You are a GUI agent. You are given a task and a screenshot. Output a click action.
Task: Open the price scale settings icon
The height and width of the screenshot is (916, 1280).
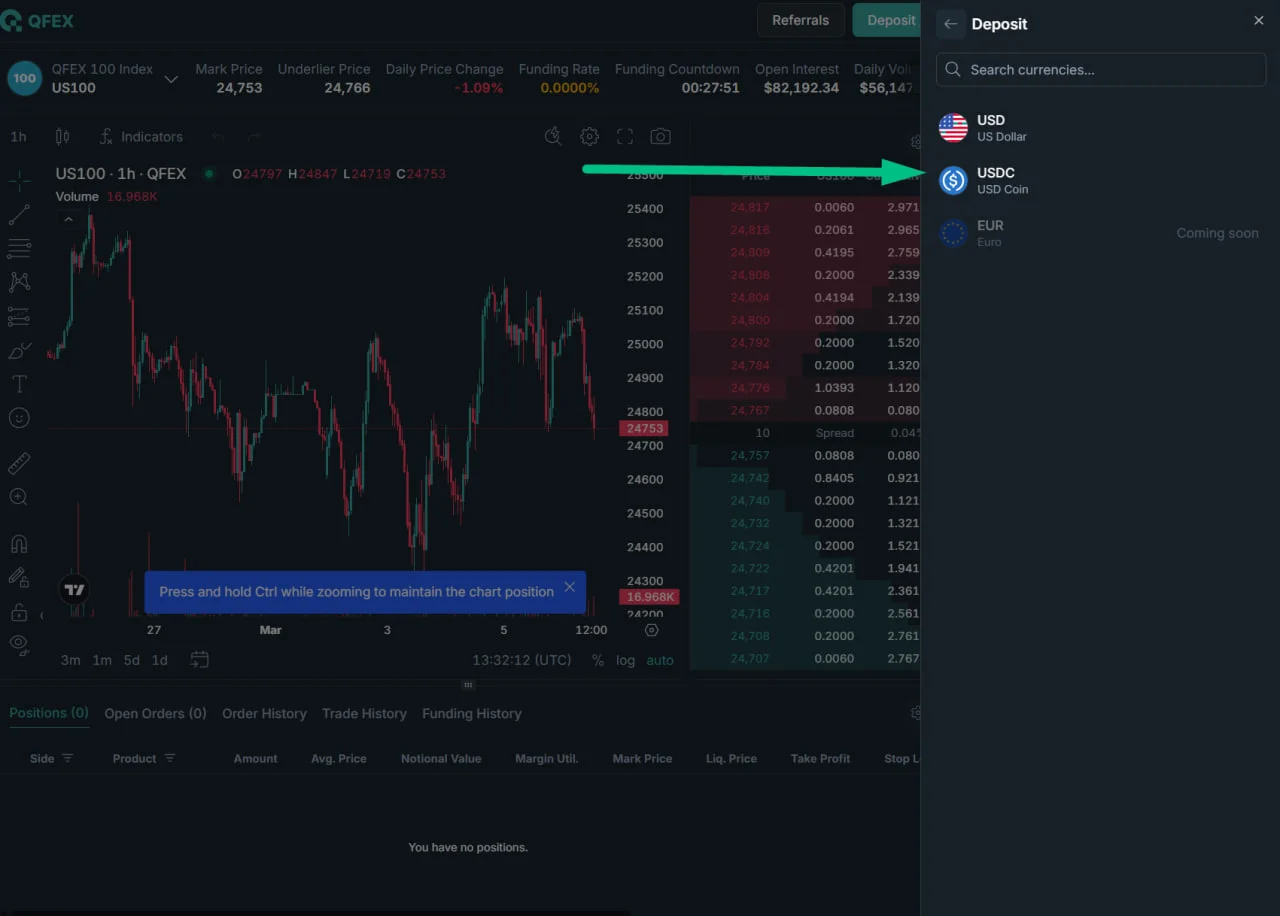652,630
